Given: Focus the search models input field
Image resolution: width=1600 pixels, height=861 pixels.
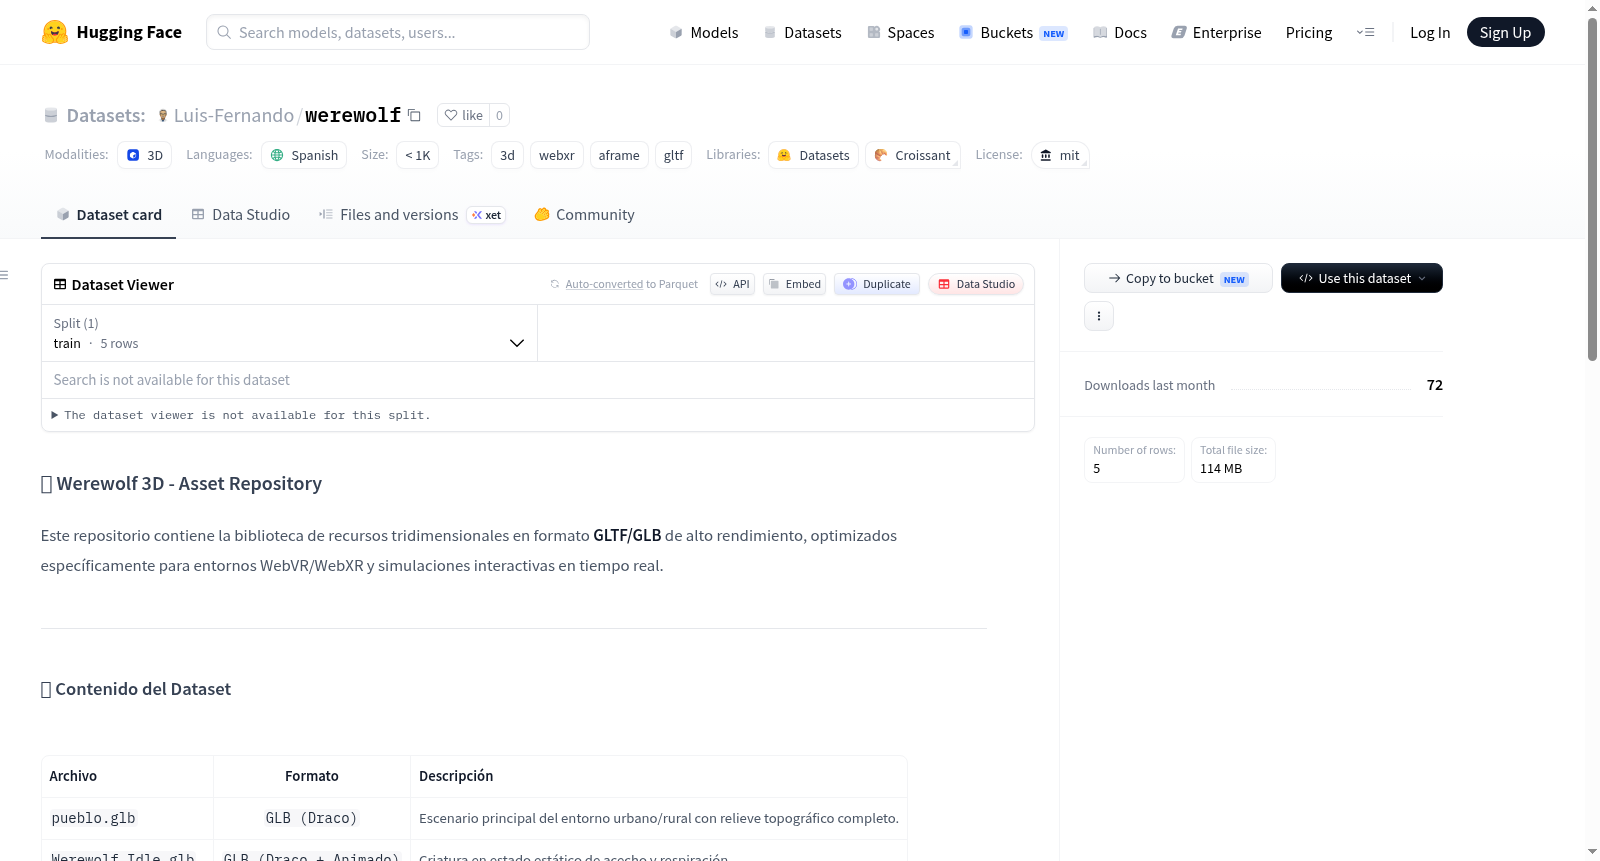Looking at the screenshot, I should 398,32.
